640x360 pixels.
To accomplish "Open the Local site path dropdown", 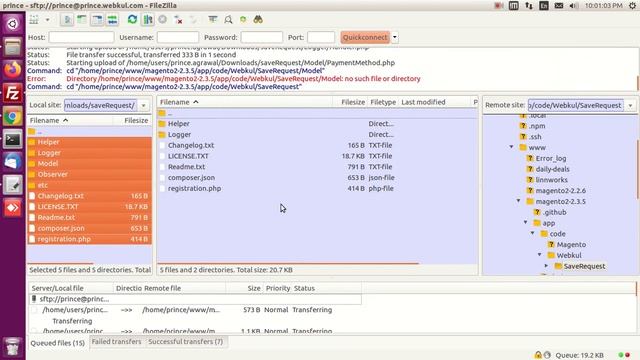I will 144,105.
